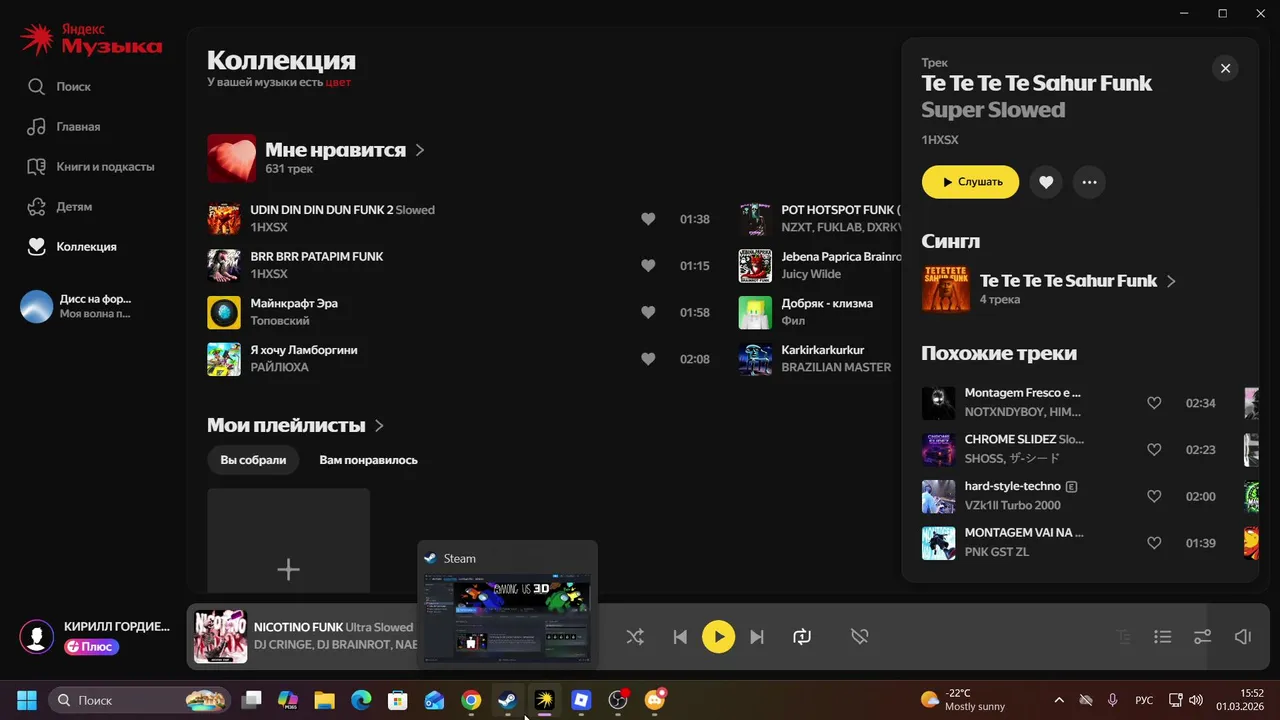Show hidden system tray icons chevron
Screen dimensions: 1280x720
[1059, 700]
